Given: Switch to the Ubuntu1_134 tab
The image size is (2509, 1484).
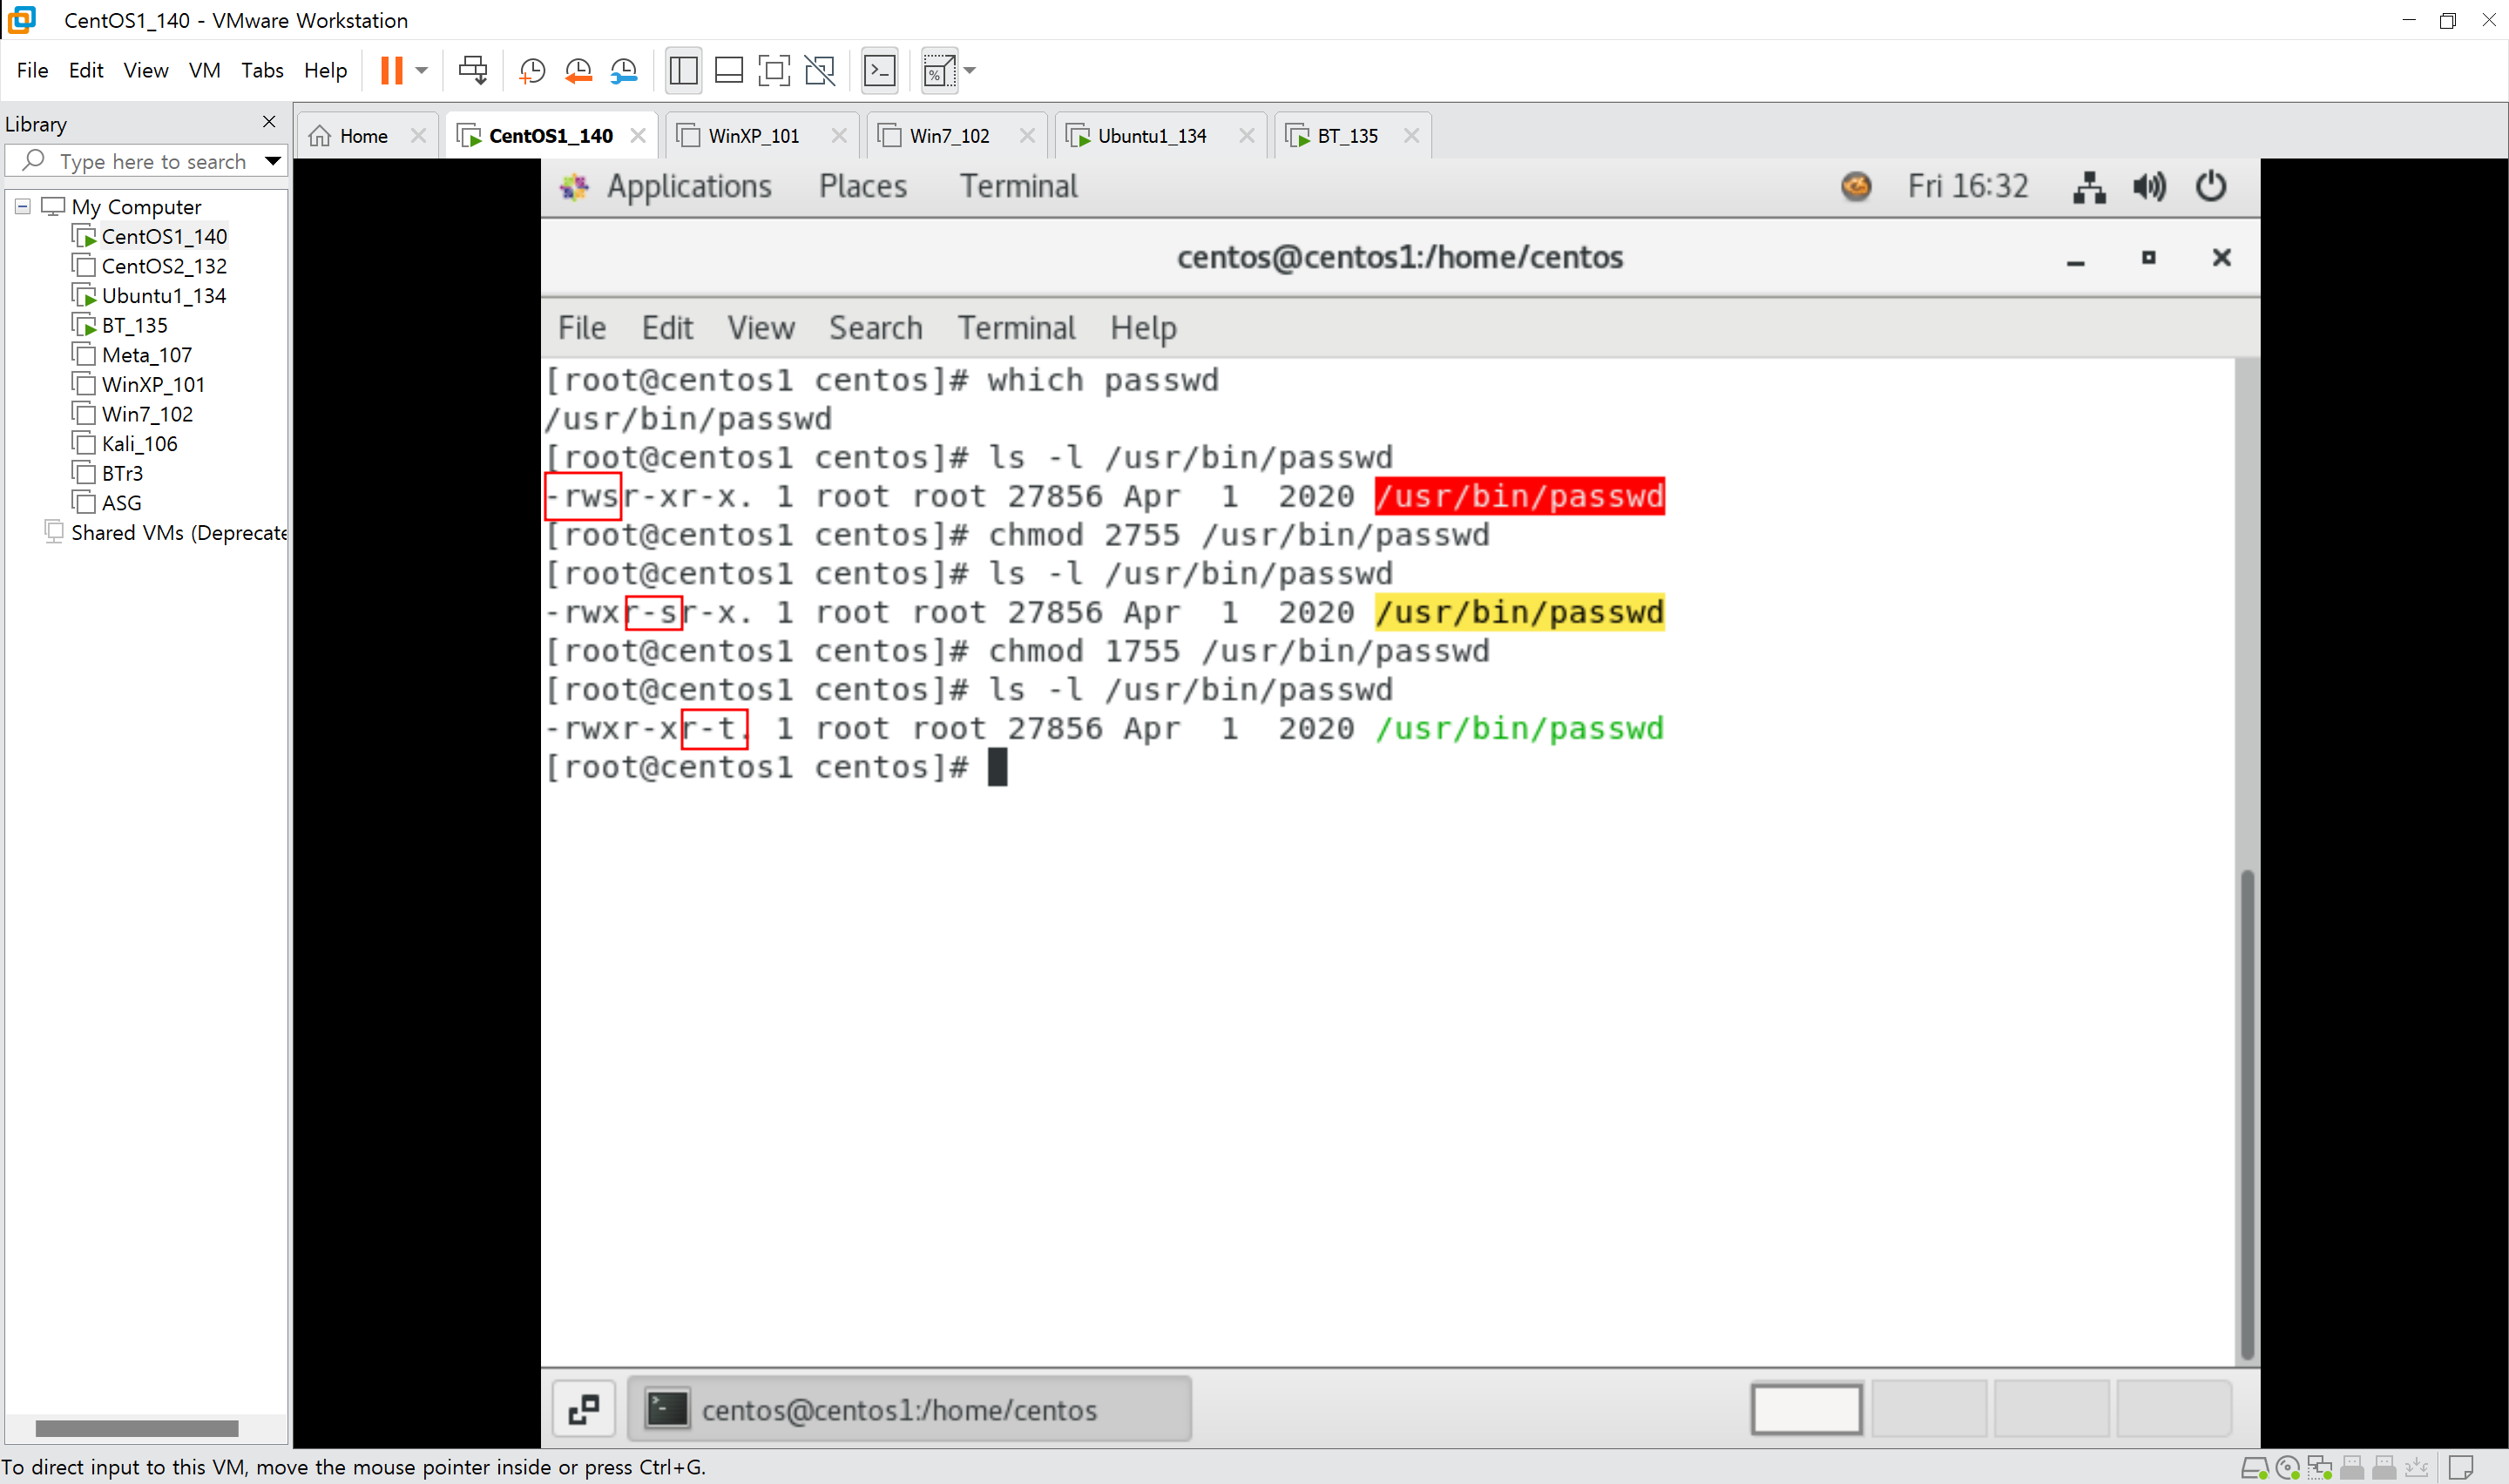Looking at the screenshot, I should 1150,135.
